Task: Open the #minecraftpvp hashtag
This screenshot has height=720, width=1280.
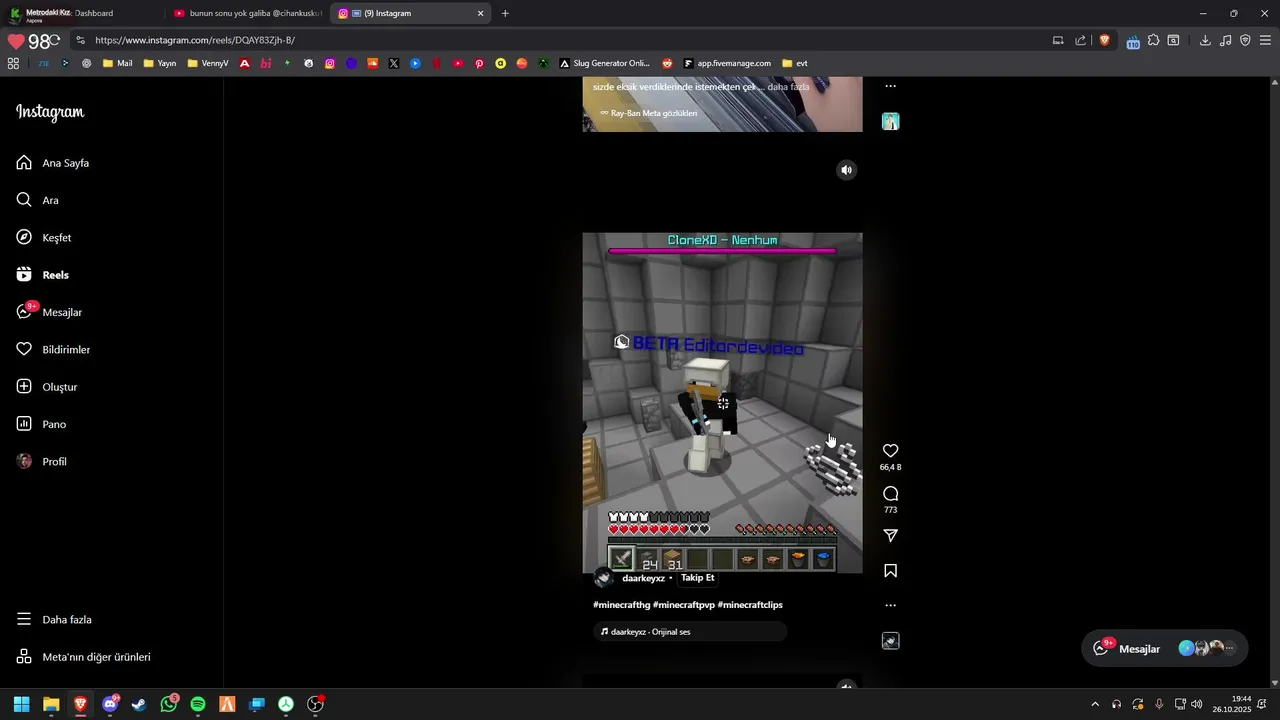Action: tap(684, 605)
